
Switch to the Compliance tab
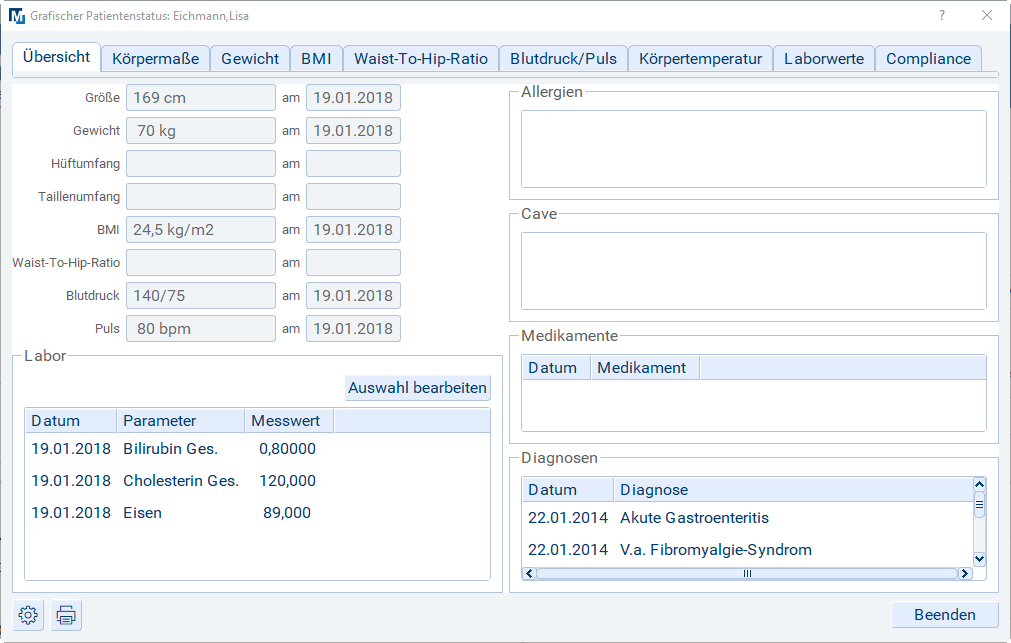(x=928, y=59)
